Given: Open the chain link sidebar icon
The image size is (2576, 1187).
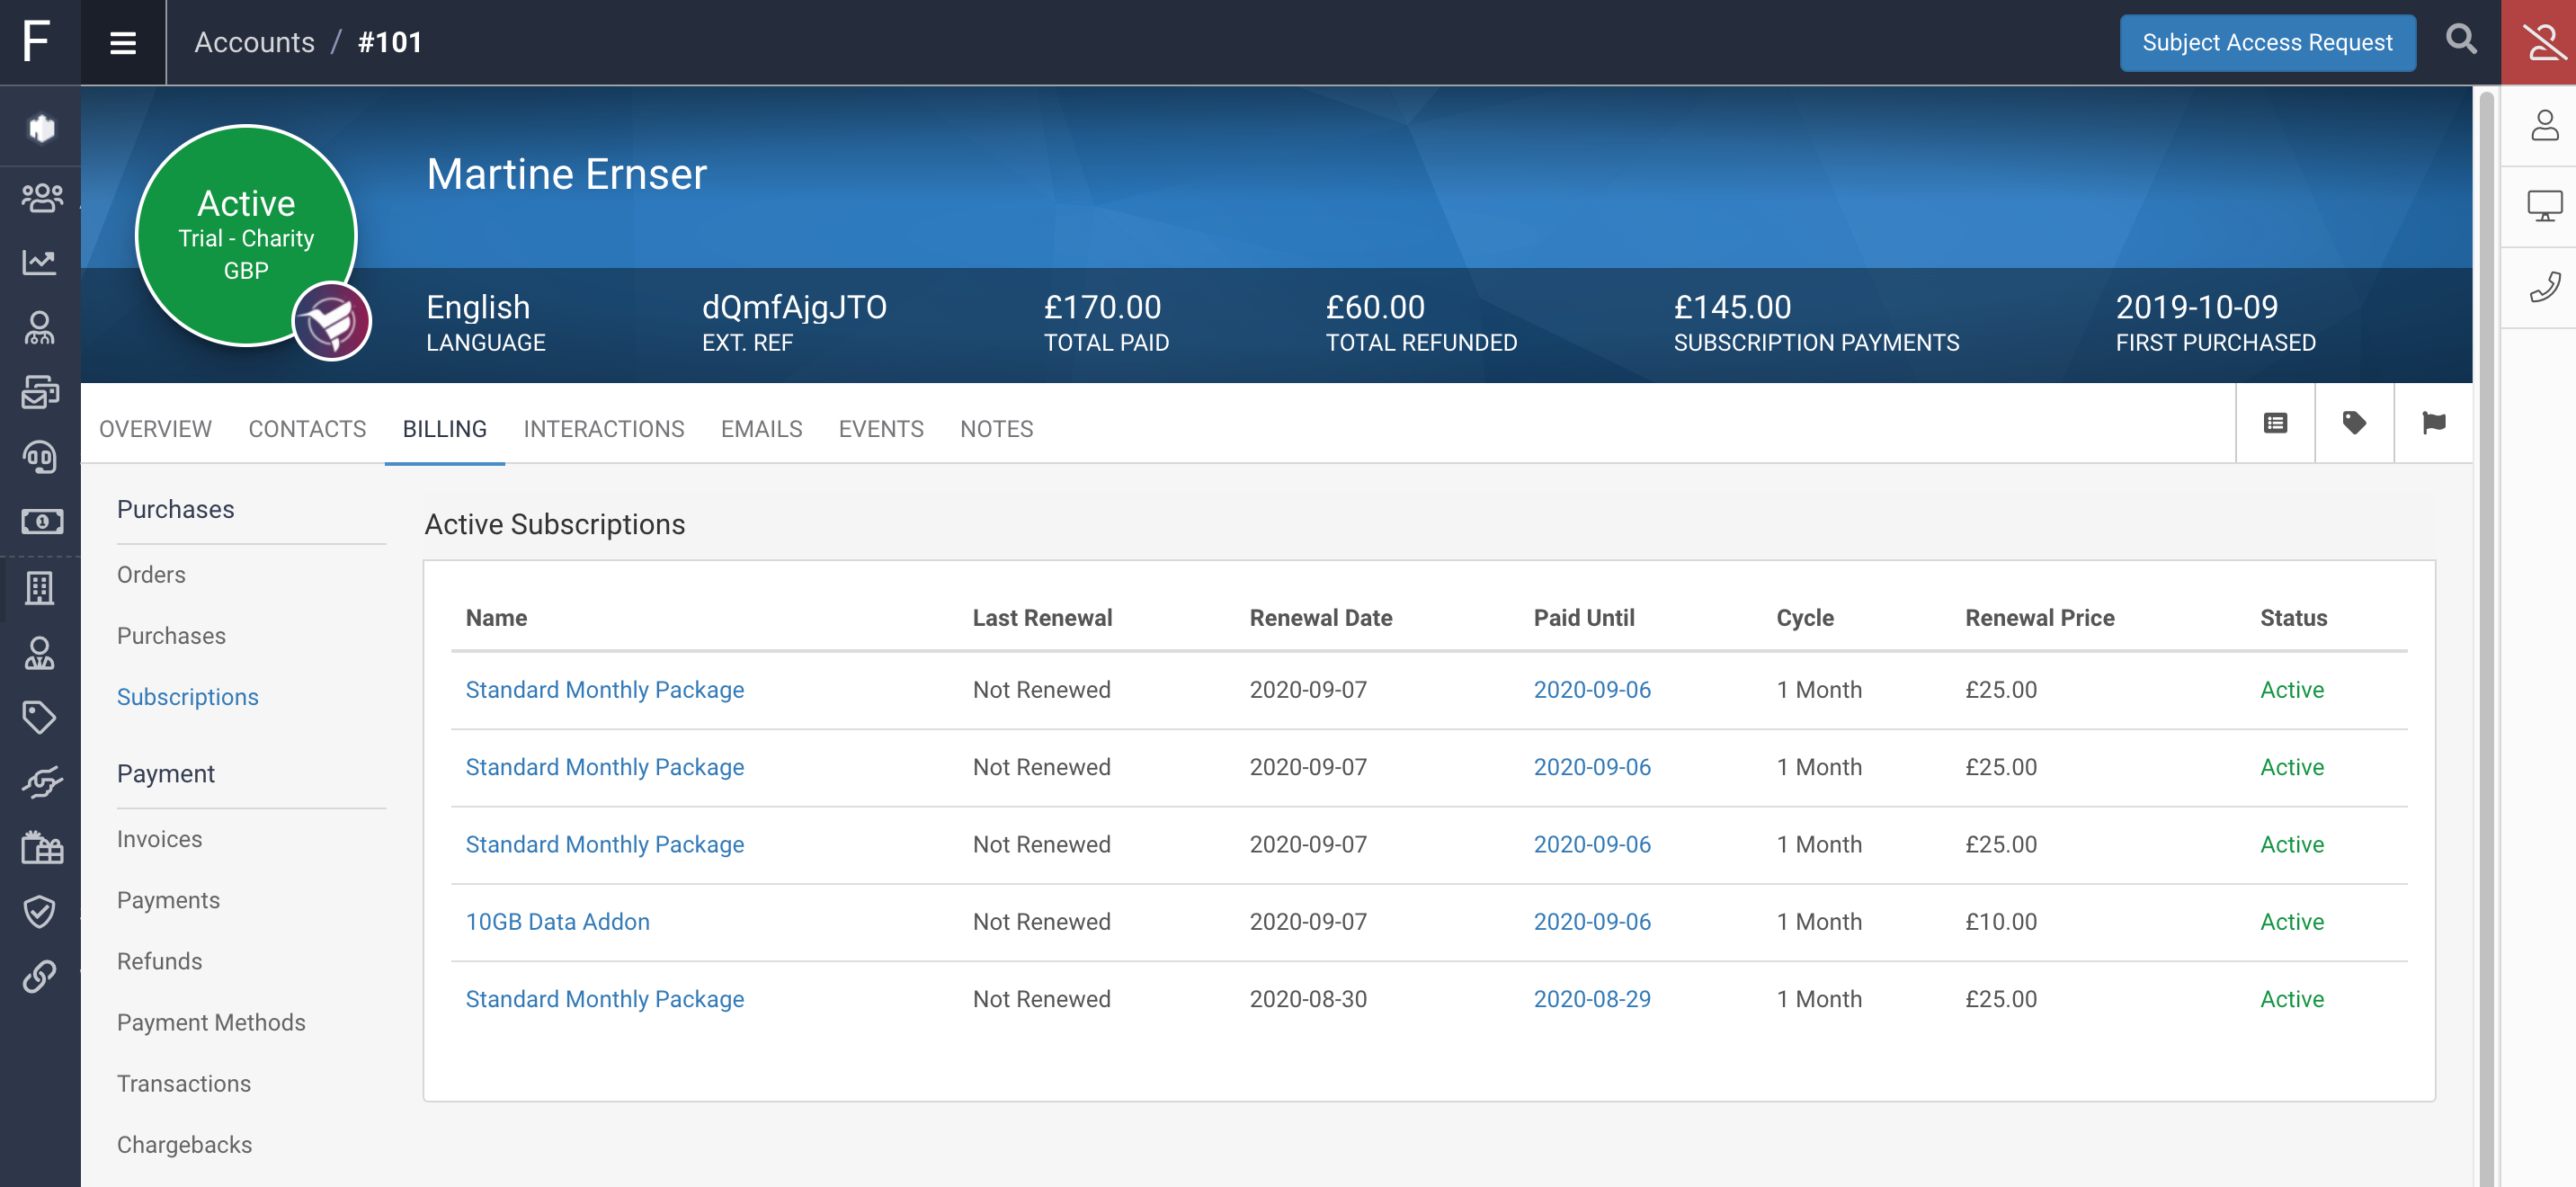Looking at the screenshot, I should 40,976.
